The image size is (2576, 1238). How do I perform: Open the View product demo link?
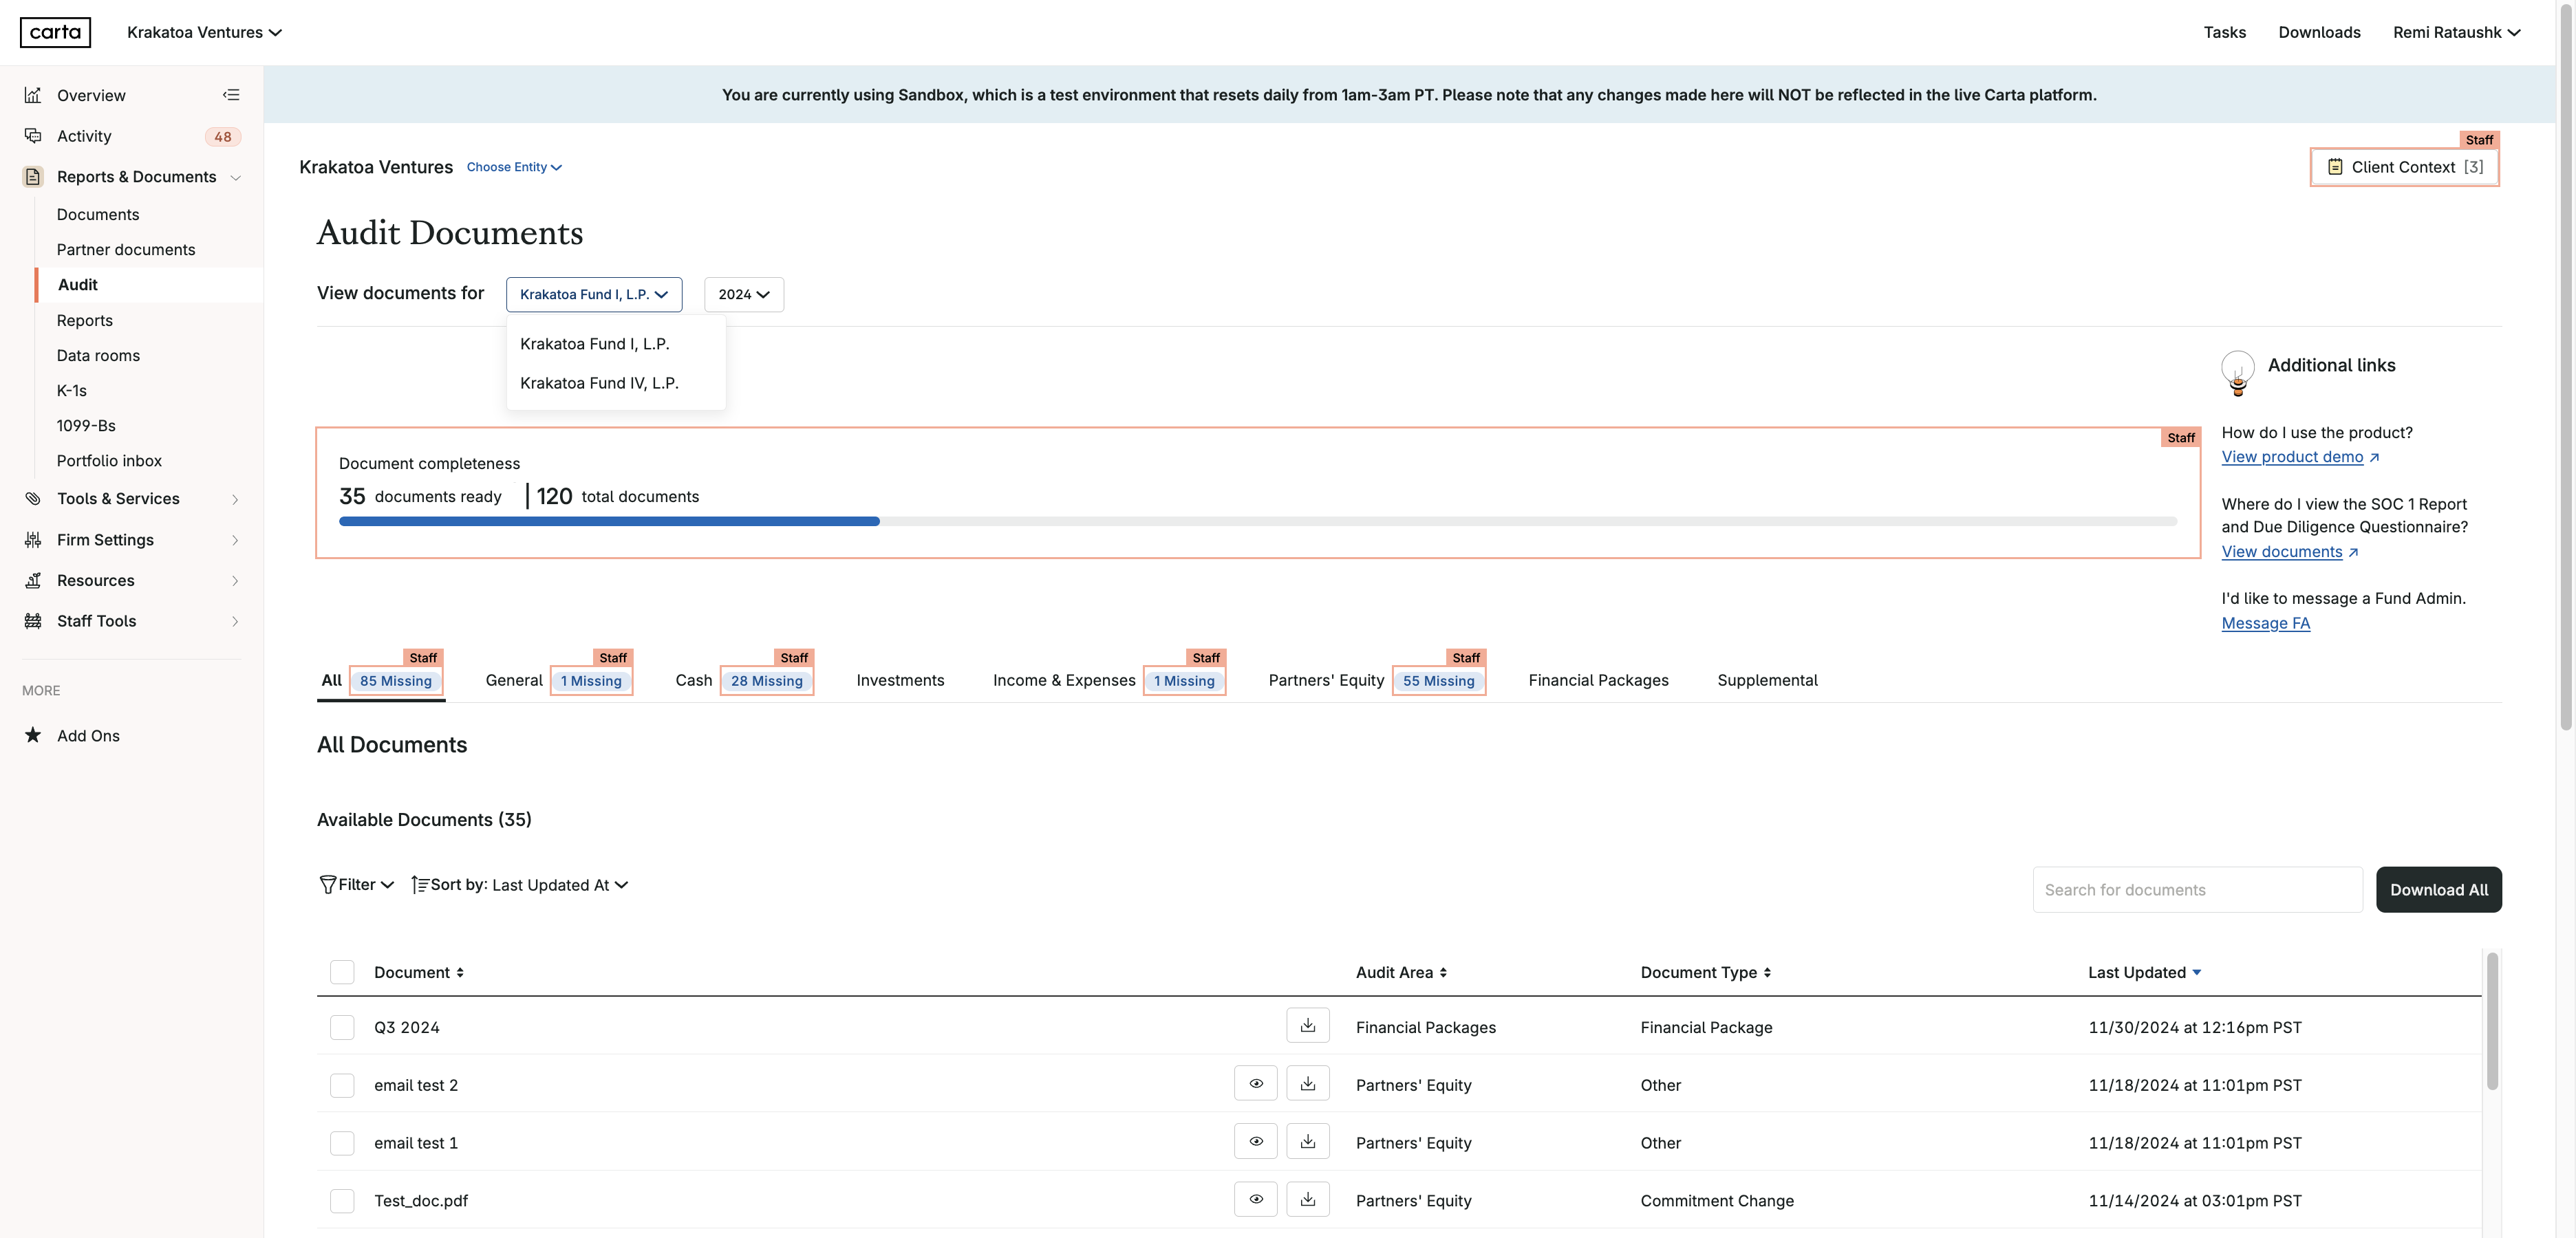pyautogui.click(x=2299, y=457)
